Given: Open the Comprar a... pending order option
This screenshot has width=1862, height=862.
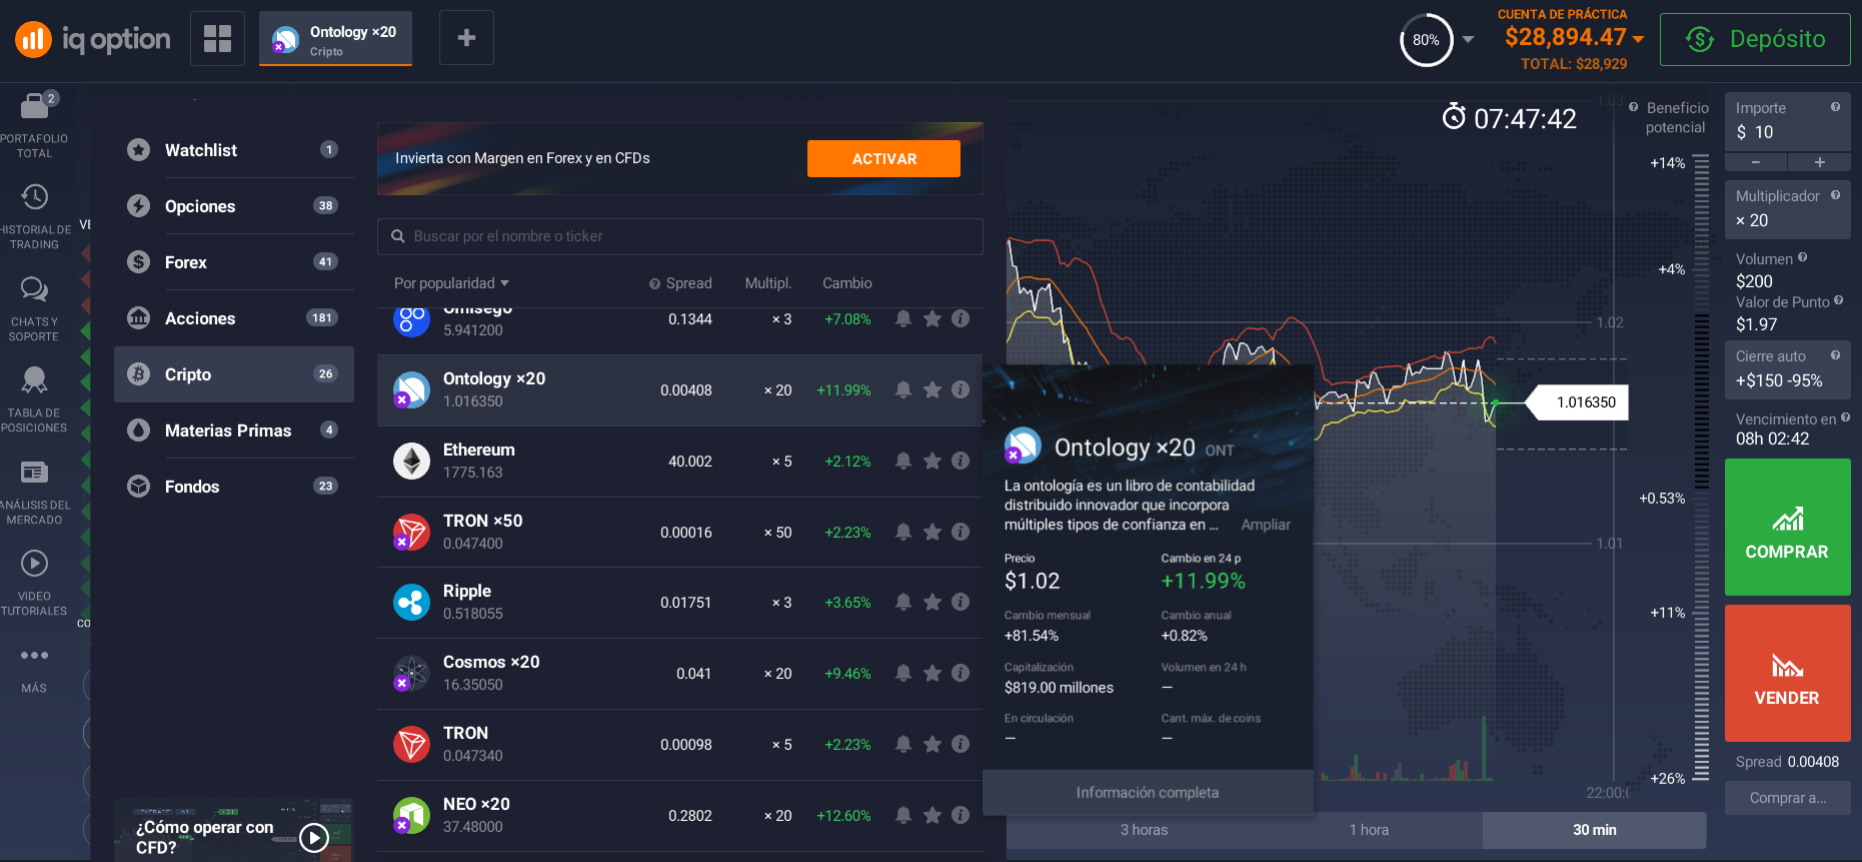Looking at the screenshot, I should tap(1787, 798).
